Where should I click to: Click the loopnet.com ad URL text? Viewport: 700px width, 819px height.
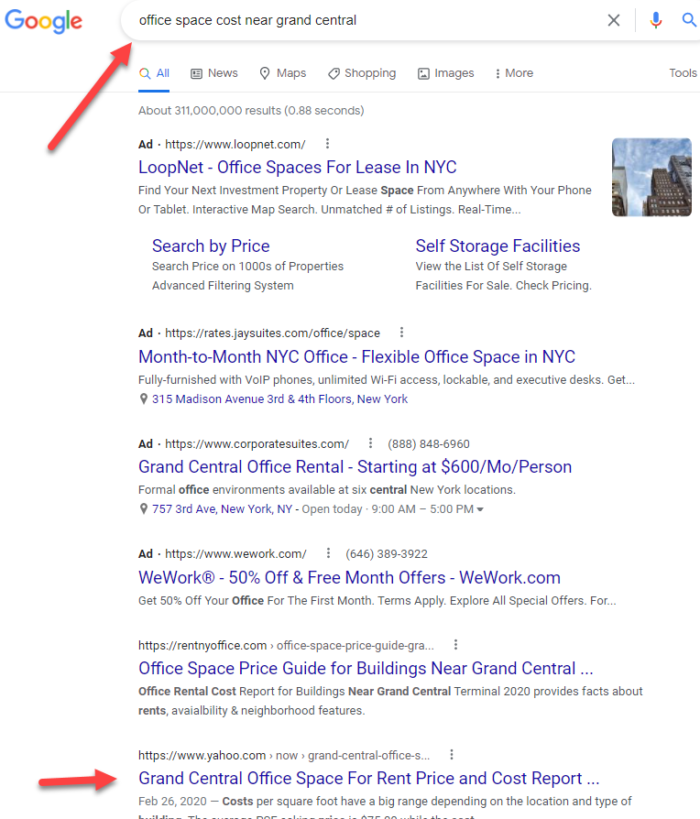235,144
